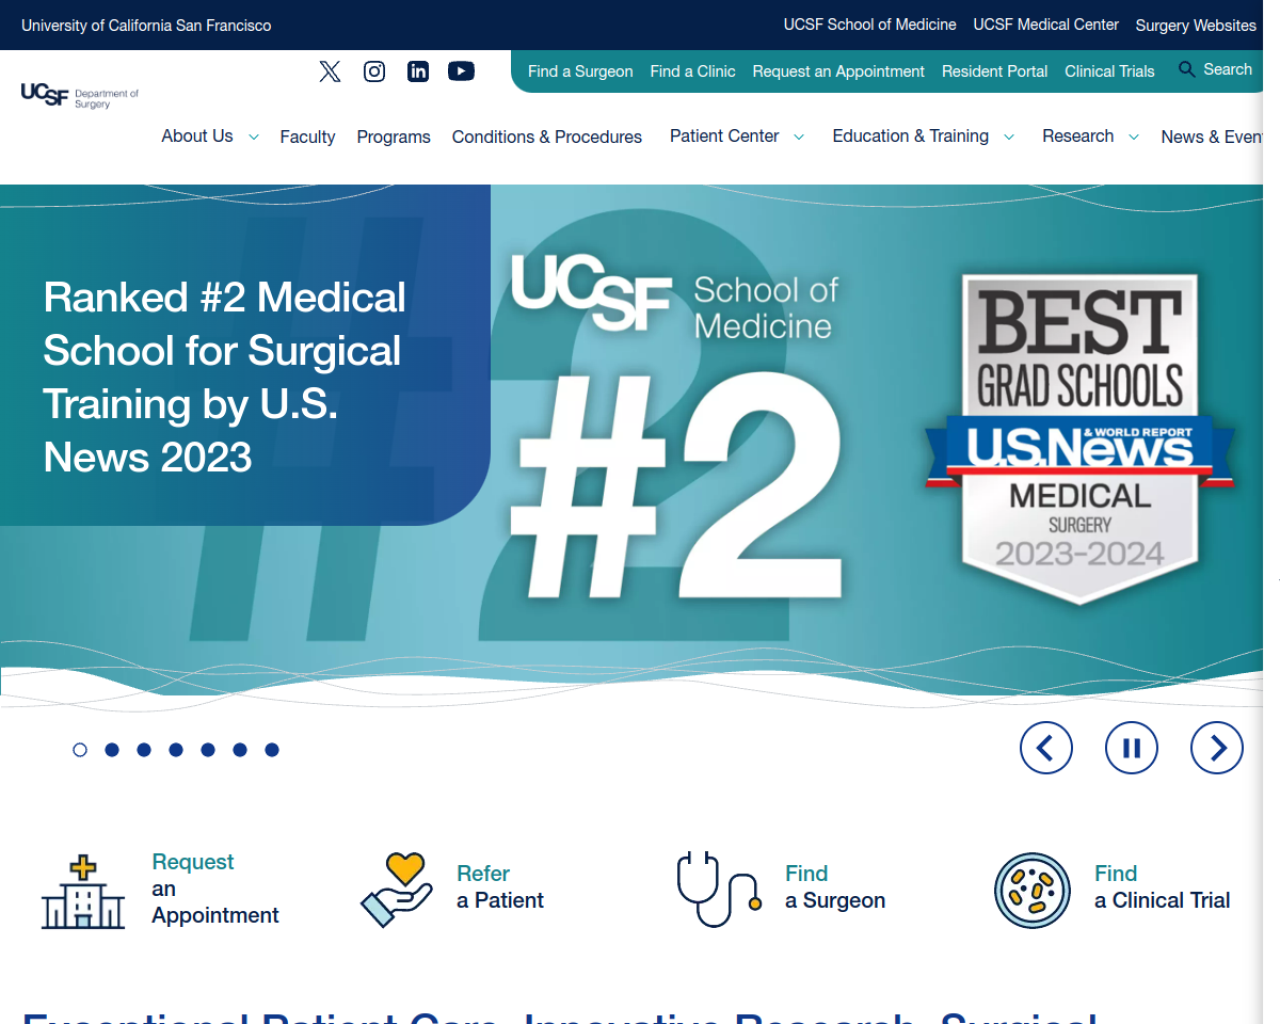
Task: Click the Find a Clinic link
Action: pyautogui.click(x=692, y=71)
